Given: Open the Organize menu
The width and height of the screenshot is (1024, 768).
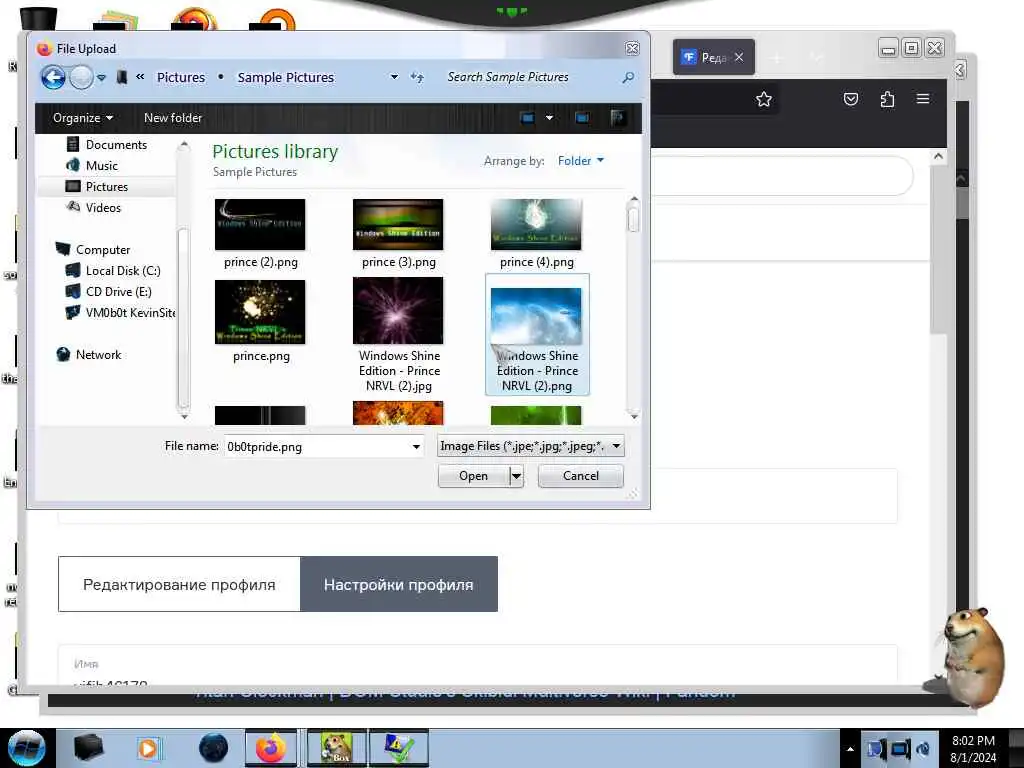Looking at the screenshot, I should [x=83, y=118].
